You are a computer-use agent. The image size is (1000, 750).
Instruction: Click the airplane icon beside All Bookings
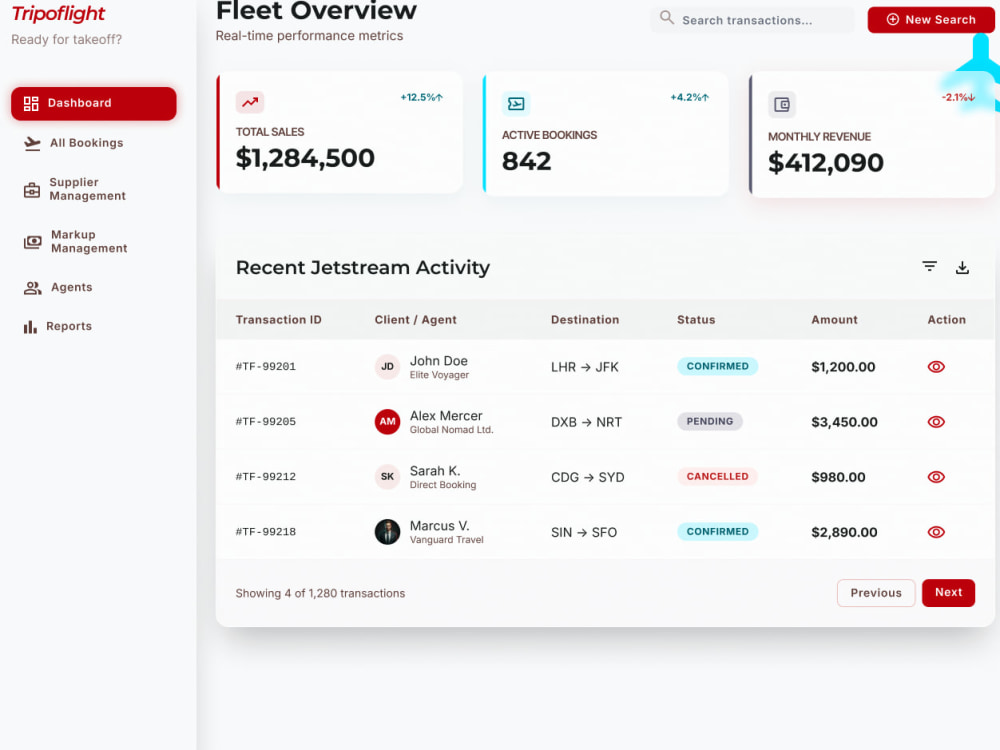click(x=32, y=143)
